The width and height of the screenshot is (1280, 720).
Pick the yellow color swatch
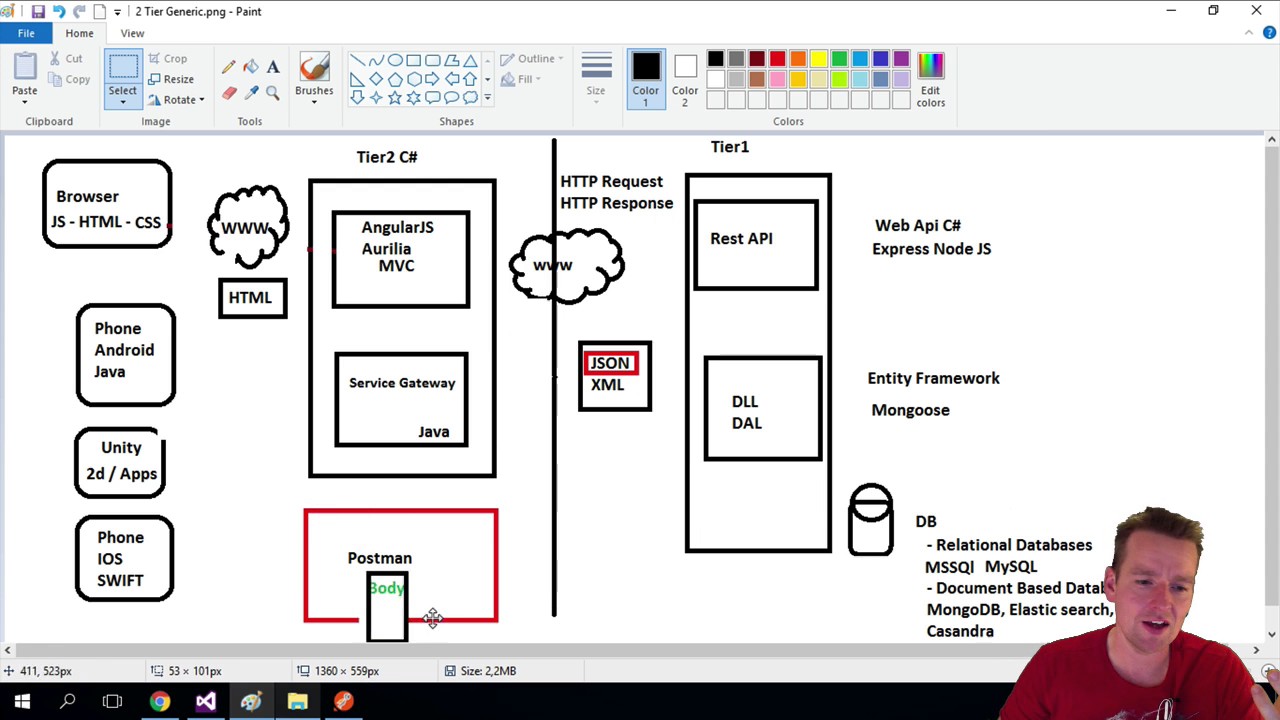pyautogui.click(x=819, y=59)
